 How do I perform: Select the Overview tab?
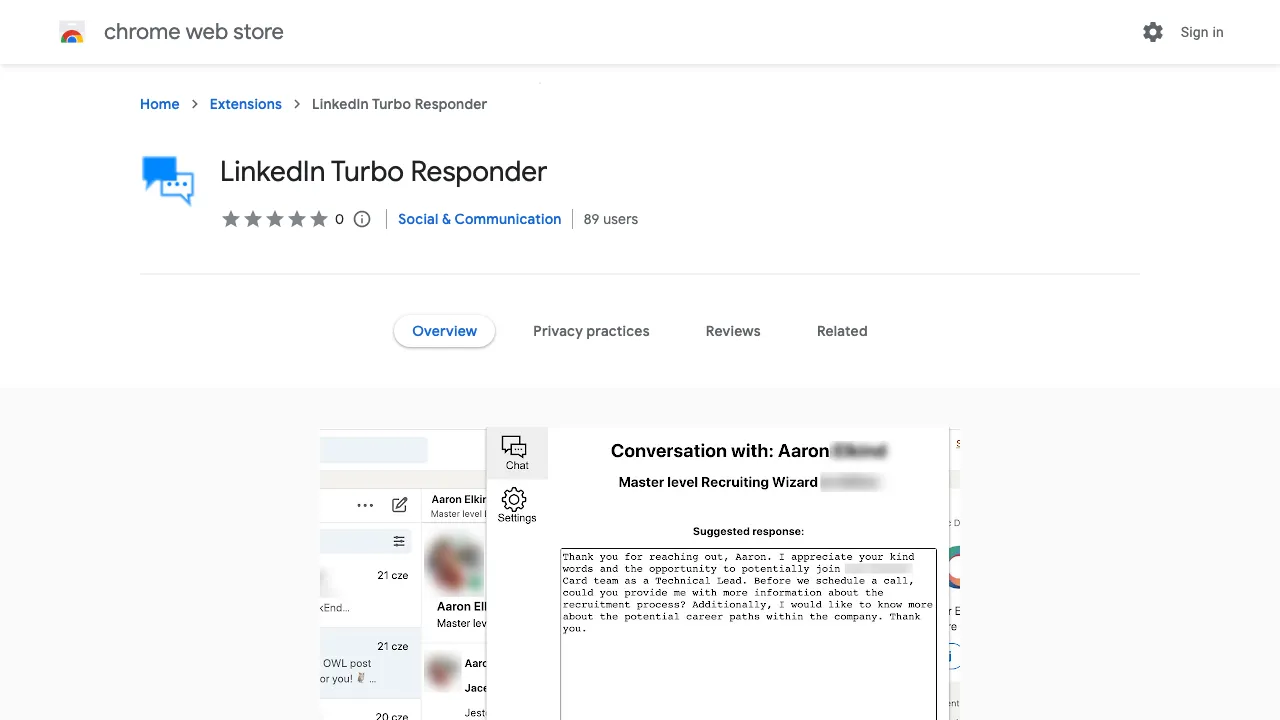coord(445,331)
